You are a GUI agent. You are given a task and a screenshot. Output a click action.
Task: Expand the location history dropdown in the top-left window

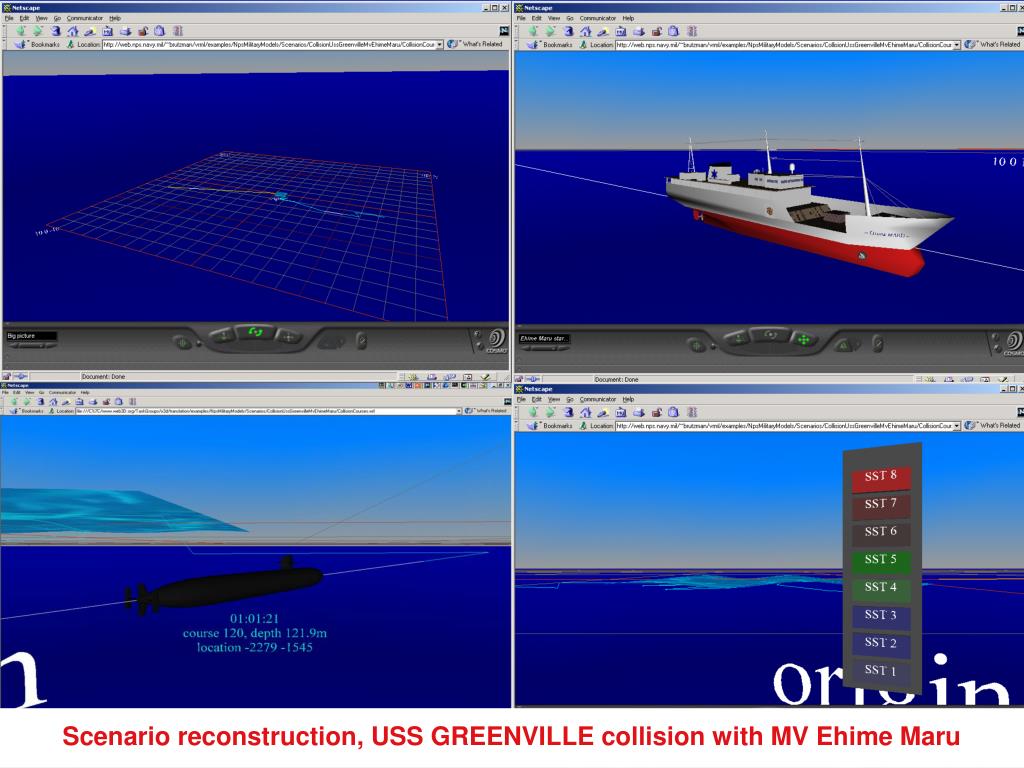[440, 44]
